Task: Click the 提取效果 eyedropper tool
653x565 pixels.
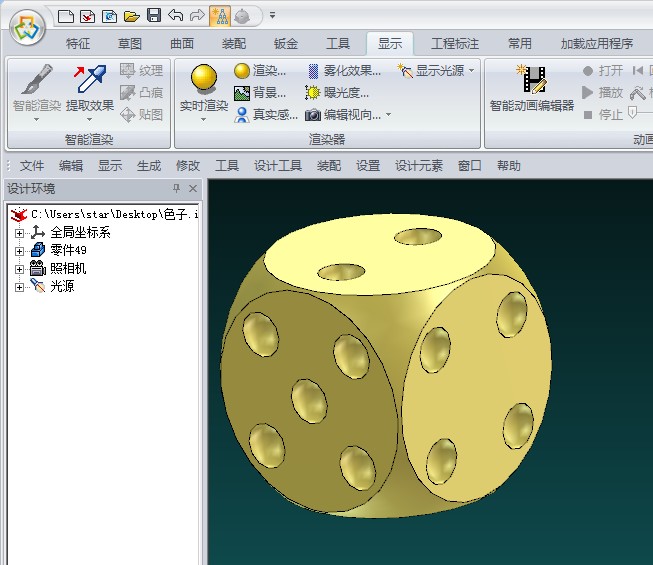Action: coord(90,90)
